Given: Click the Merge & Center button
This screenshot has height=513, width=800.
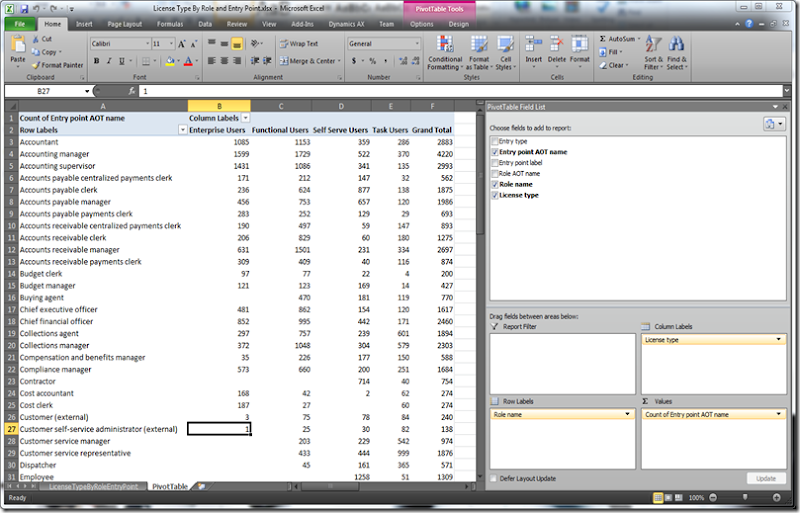Looking at the screenshot, I should pyautogui.click(x=306, y=61).
